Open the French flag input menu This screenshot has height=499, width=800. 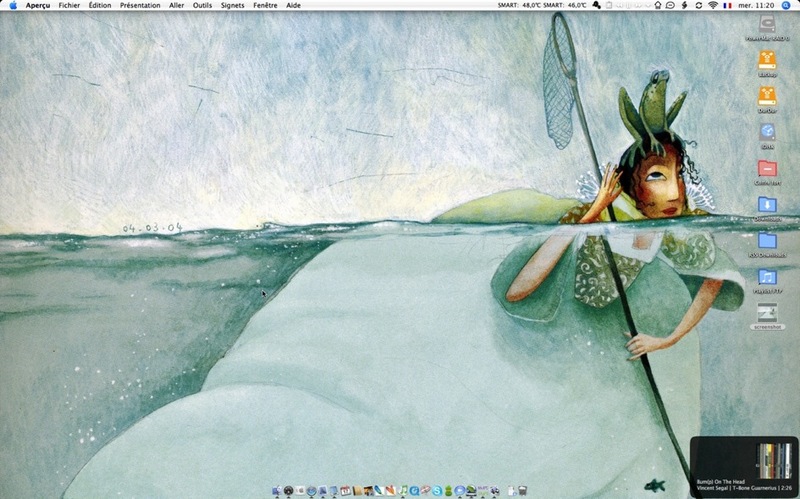728,6
